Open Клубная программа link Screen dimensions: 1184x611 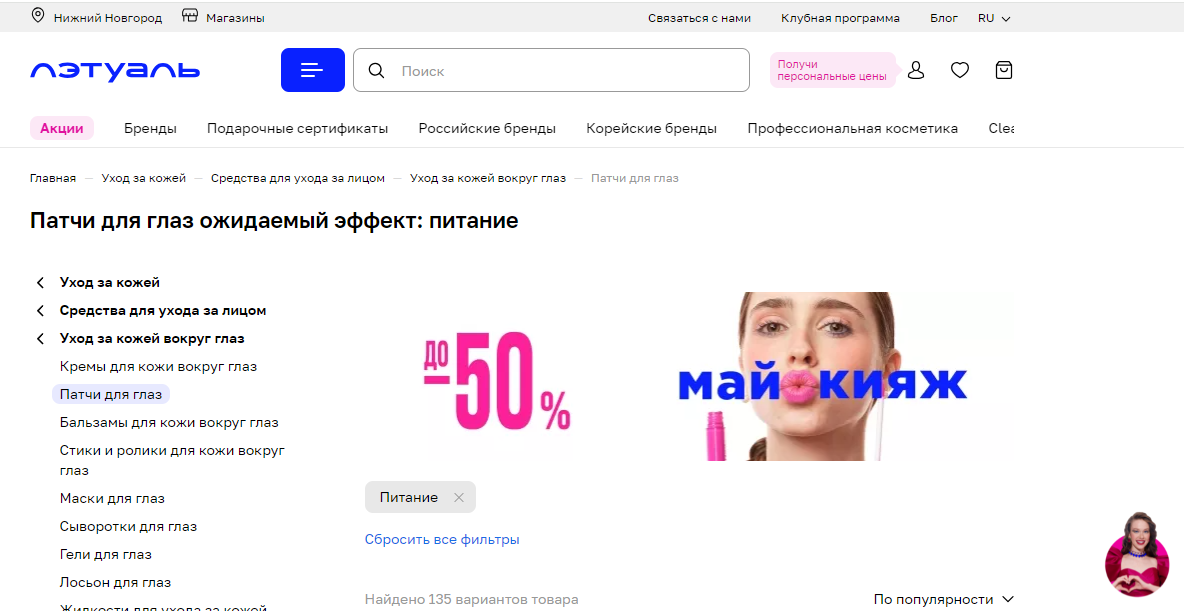pos(840,18)
